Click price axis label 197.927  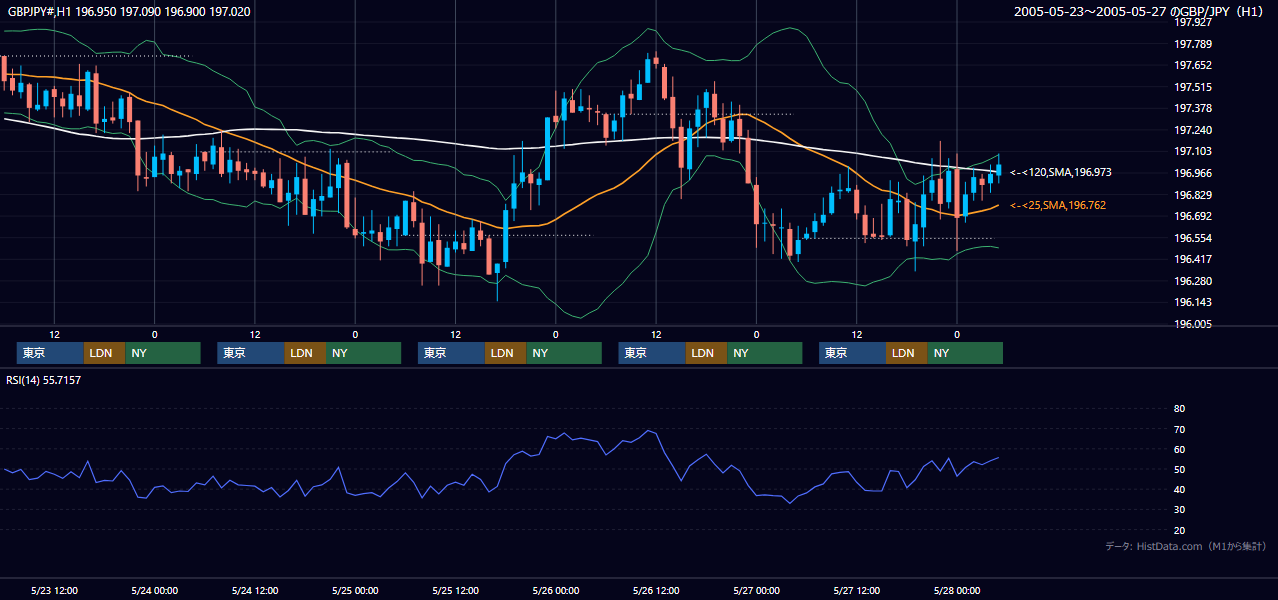pos(1192,22)
